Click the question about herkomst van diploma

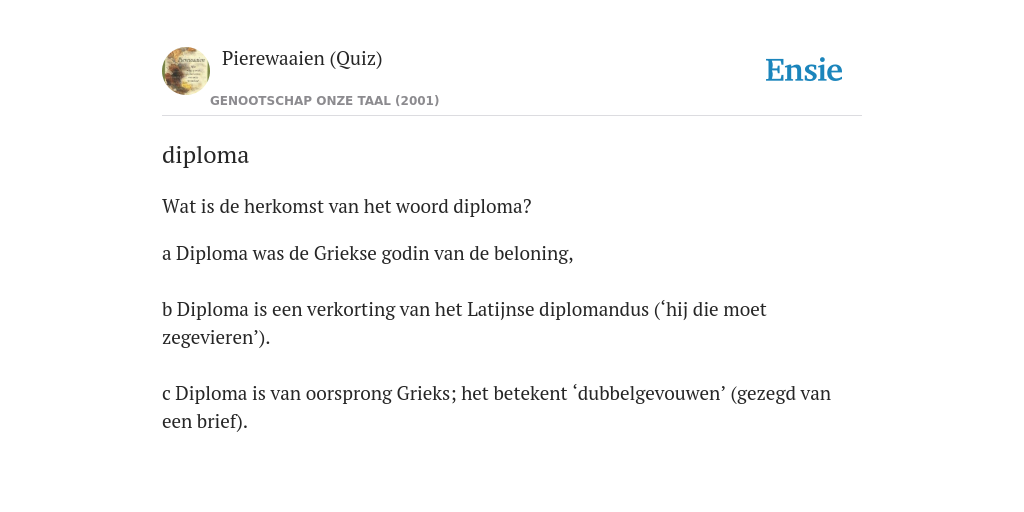click(347, 207)
